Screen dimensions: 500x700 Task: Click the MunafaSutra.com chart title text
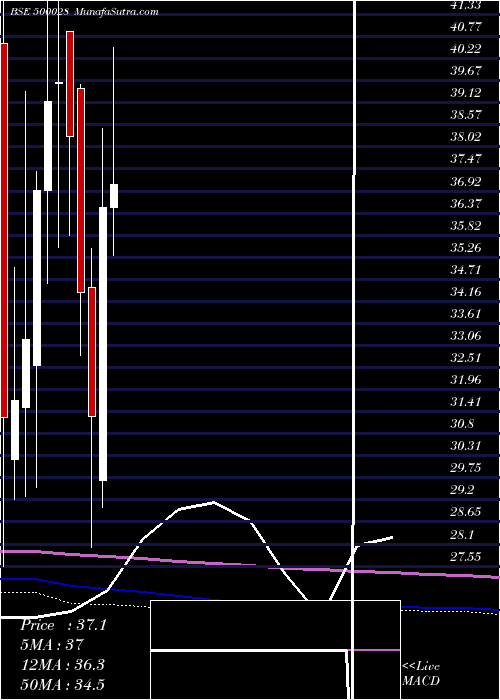(117, 12)
